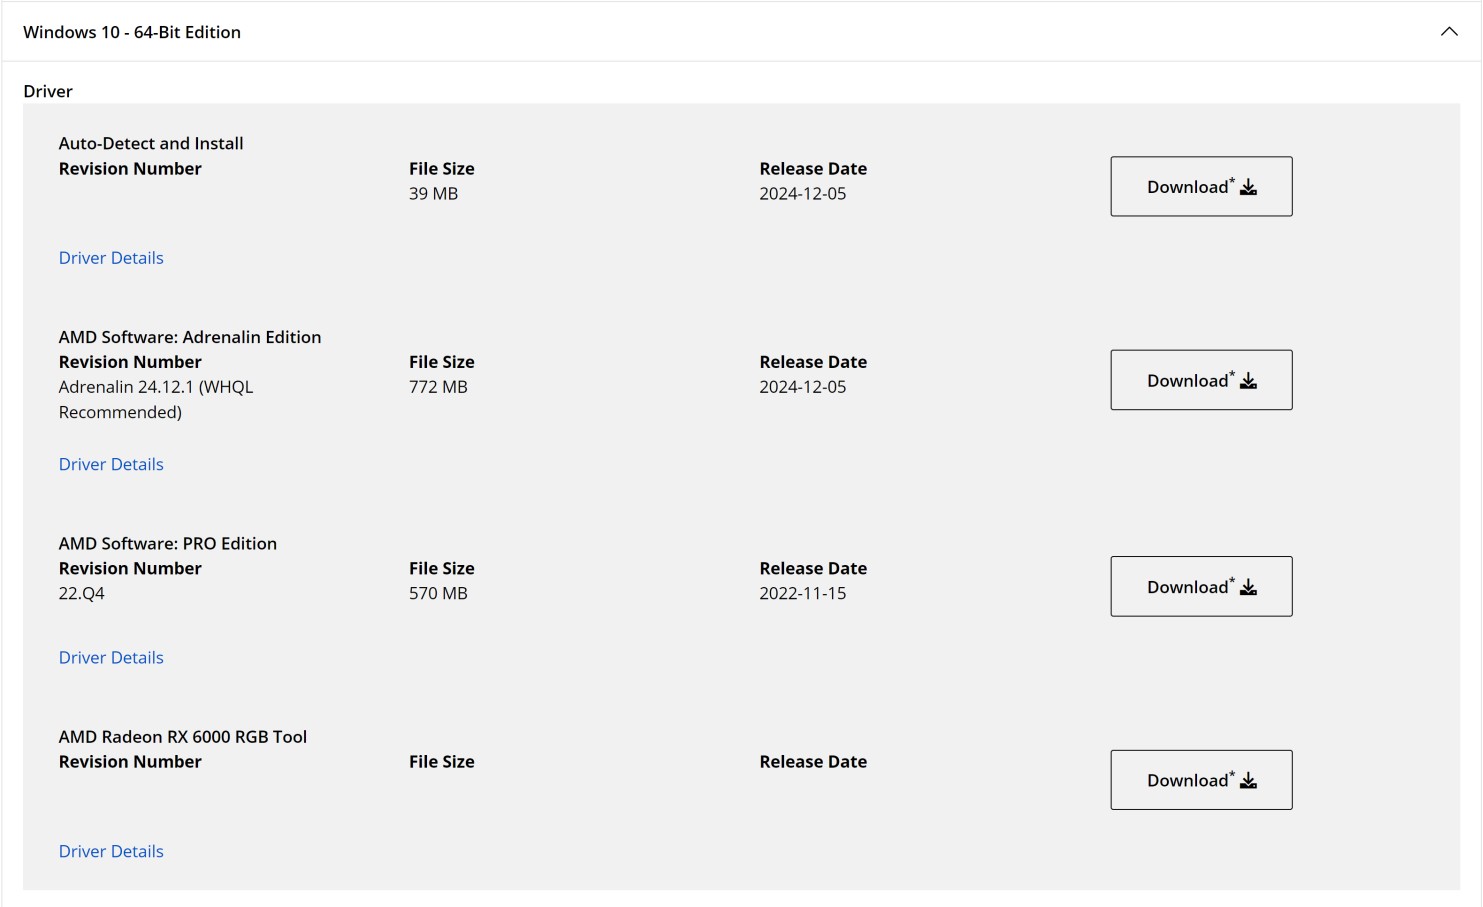This screenshot has width=1483, height=907.
Task: Open Driver Details for Auto-Detect and Install
Action: tap(111, 258)
